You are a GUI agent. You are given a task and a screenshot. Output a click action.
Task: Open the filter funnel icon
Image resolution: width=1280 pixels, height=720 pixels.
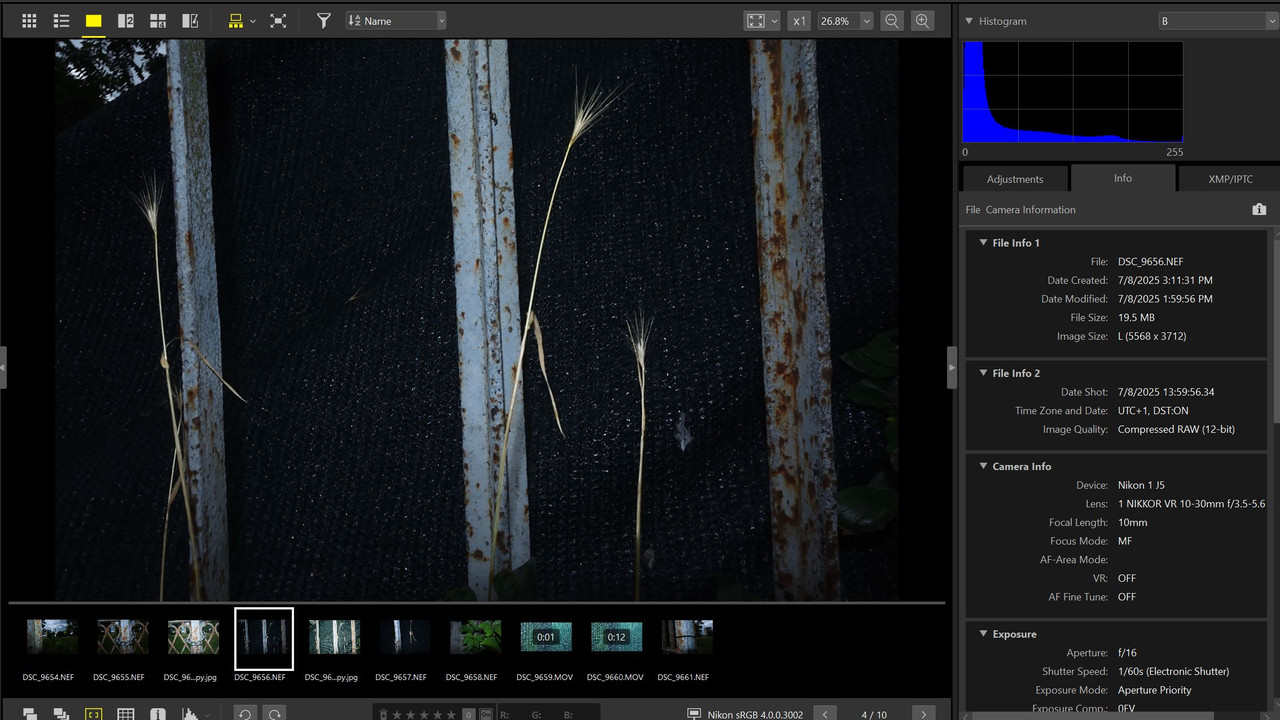point(323,20)
